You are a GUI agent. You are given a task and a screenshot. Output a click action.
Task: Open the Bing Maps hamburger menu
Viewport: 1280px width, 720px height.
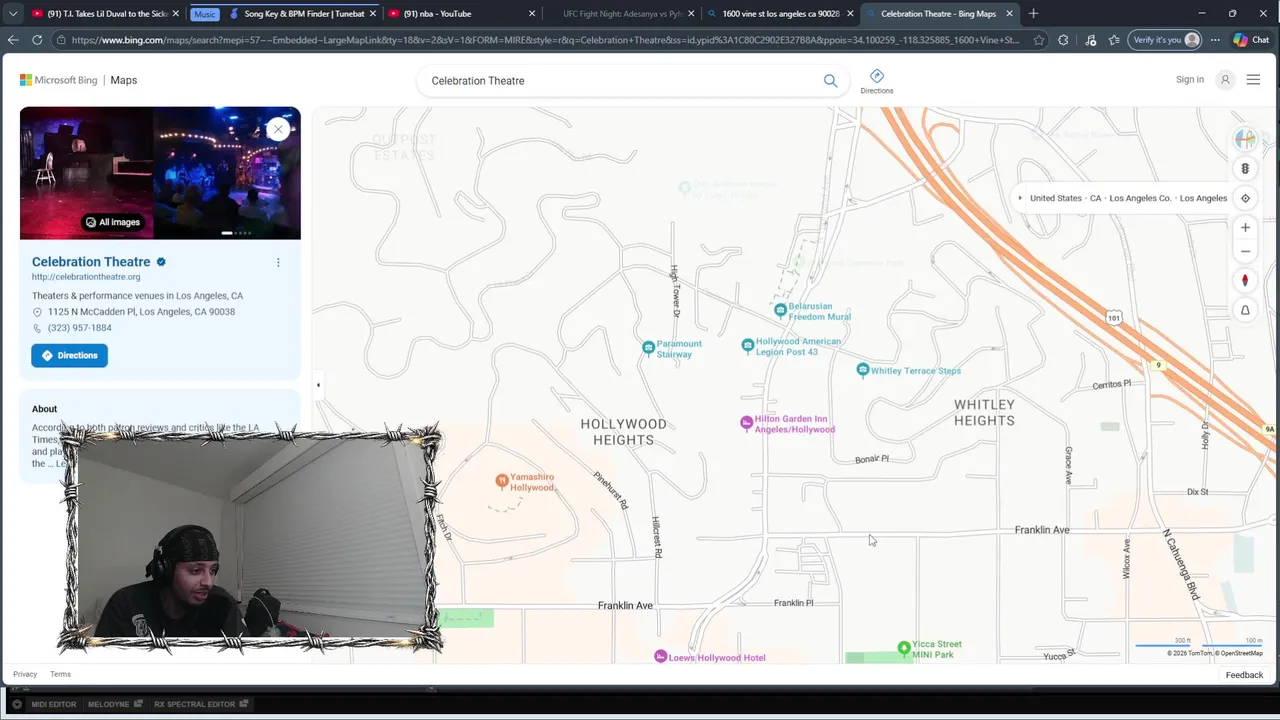coord(1253,80)
